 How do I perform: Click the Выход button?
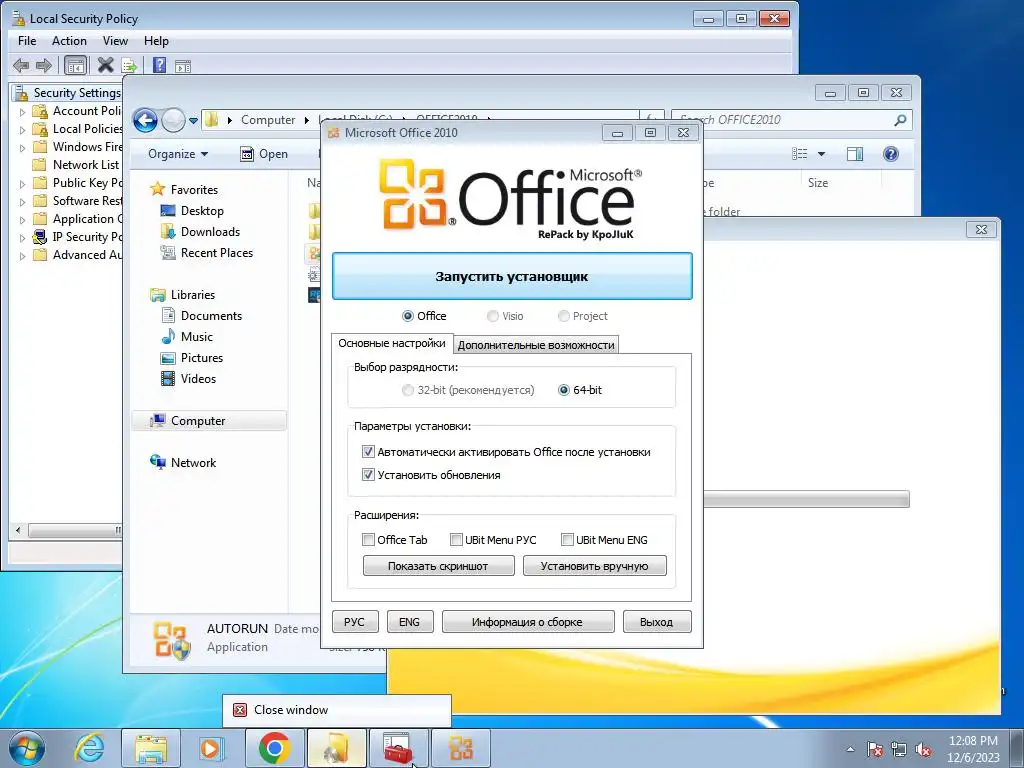click(x=656, y=622)
